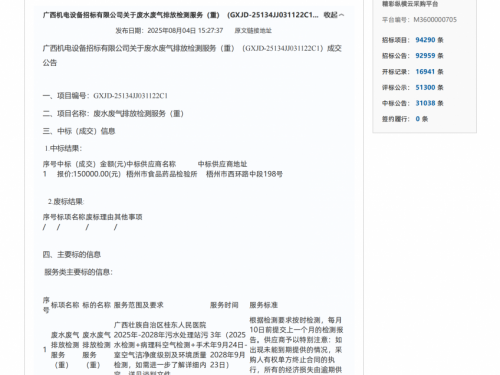The width and height of the screenshot is (500, 375).
Task: Click the publish date 2025年08月04日 text
Action: (172, 31)
